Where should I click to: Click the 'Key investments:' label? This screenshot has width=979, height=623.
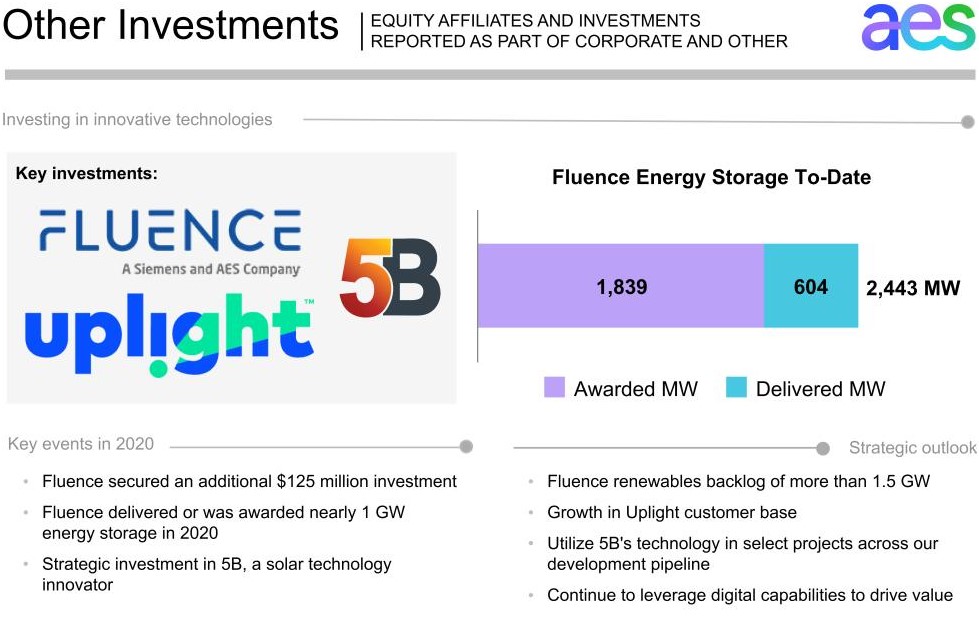pos(86,174)
